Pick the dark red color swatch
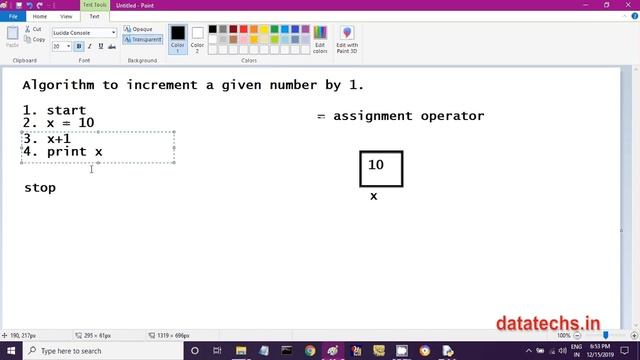The height and width of the screenshot is (360, 640). (x=233, y=29)
